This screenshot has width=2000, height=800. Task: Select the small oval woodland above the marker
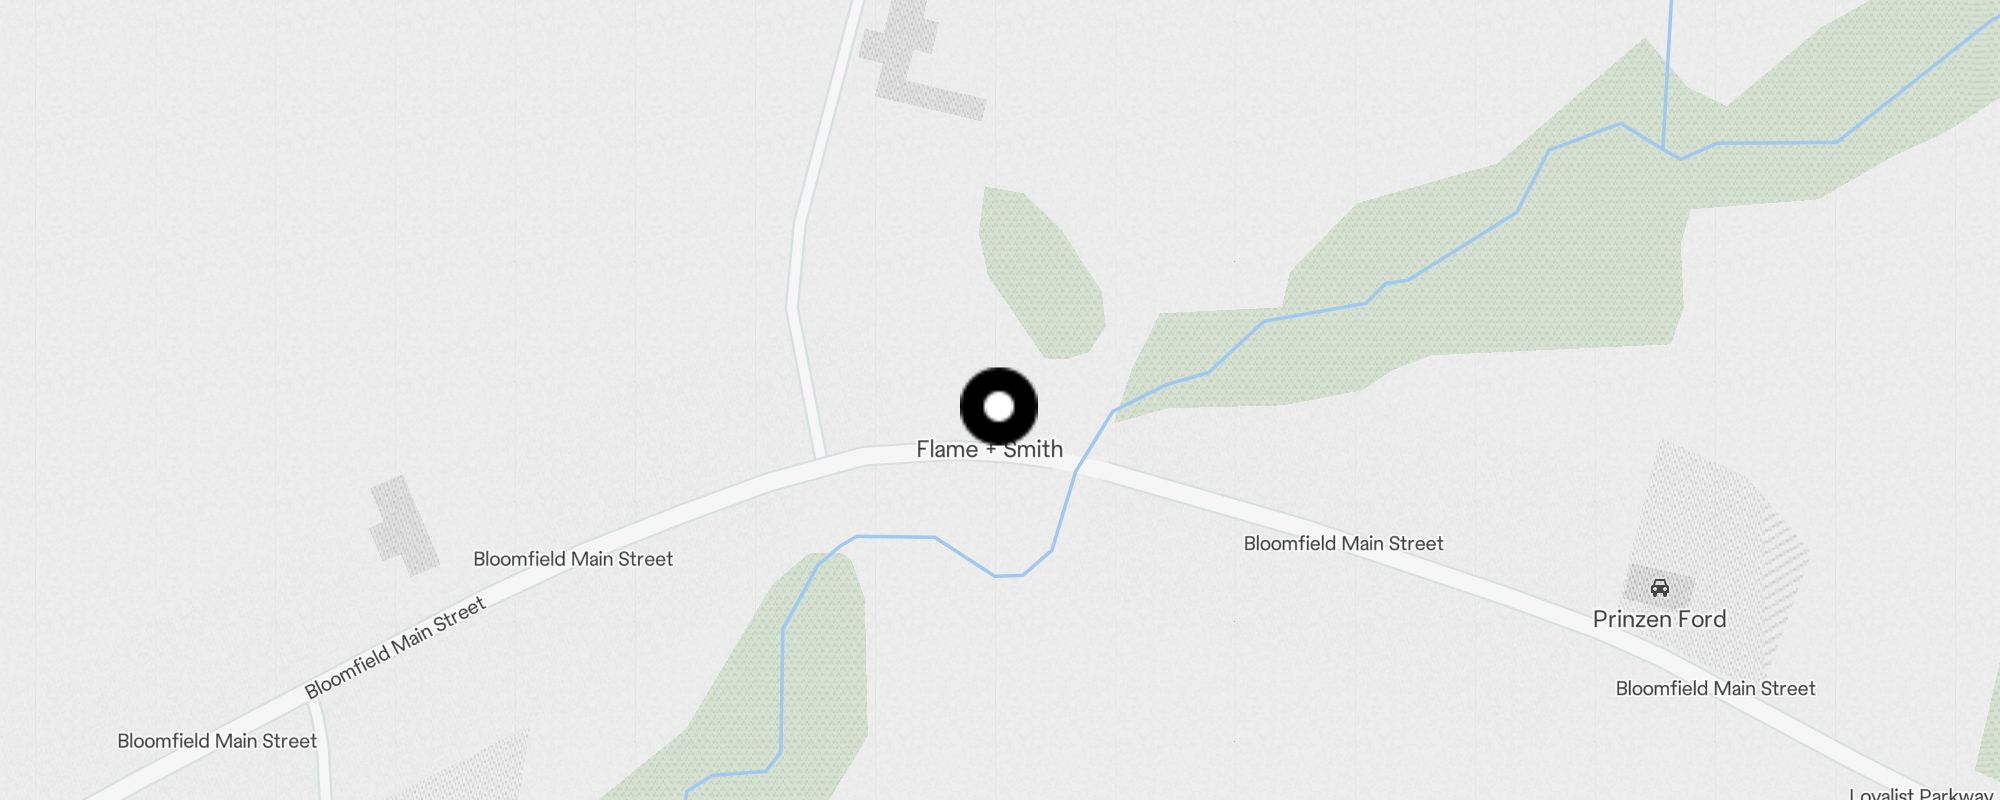[x=1041, y=272]
